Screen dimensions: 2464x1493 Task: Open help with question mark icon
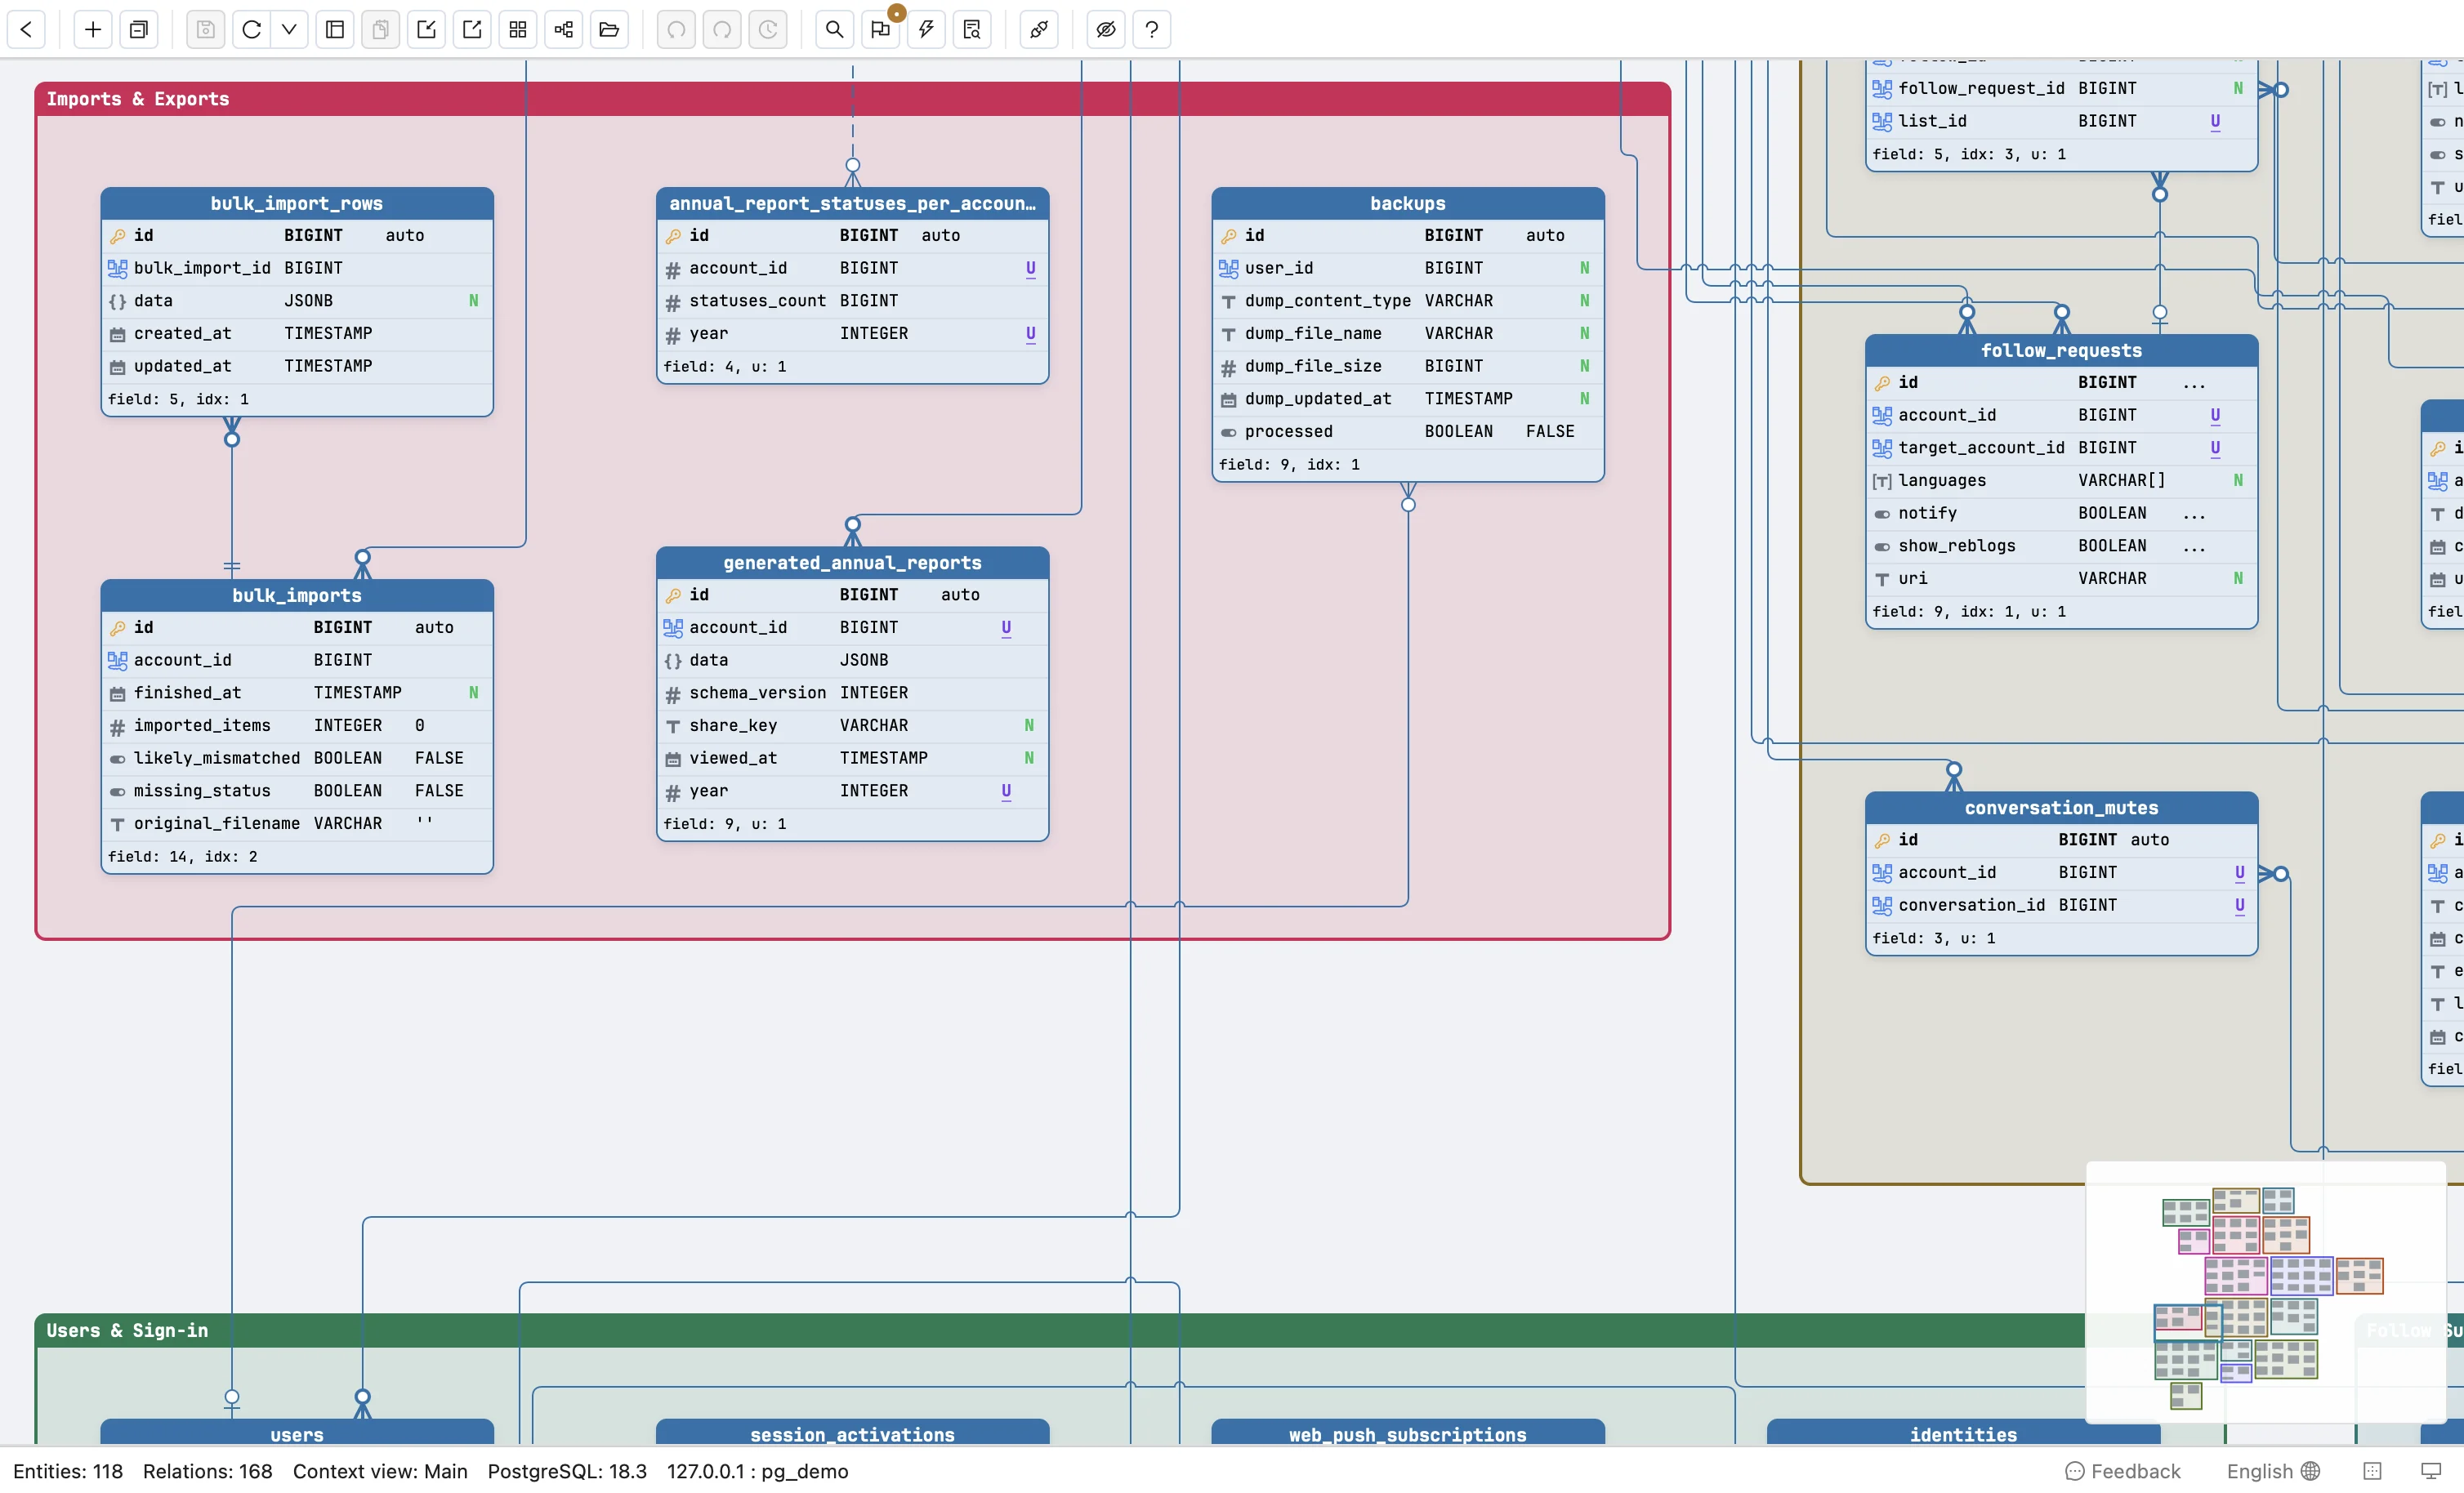pos(1152,29)
